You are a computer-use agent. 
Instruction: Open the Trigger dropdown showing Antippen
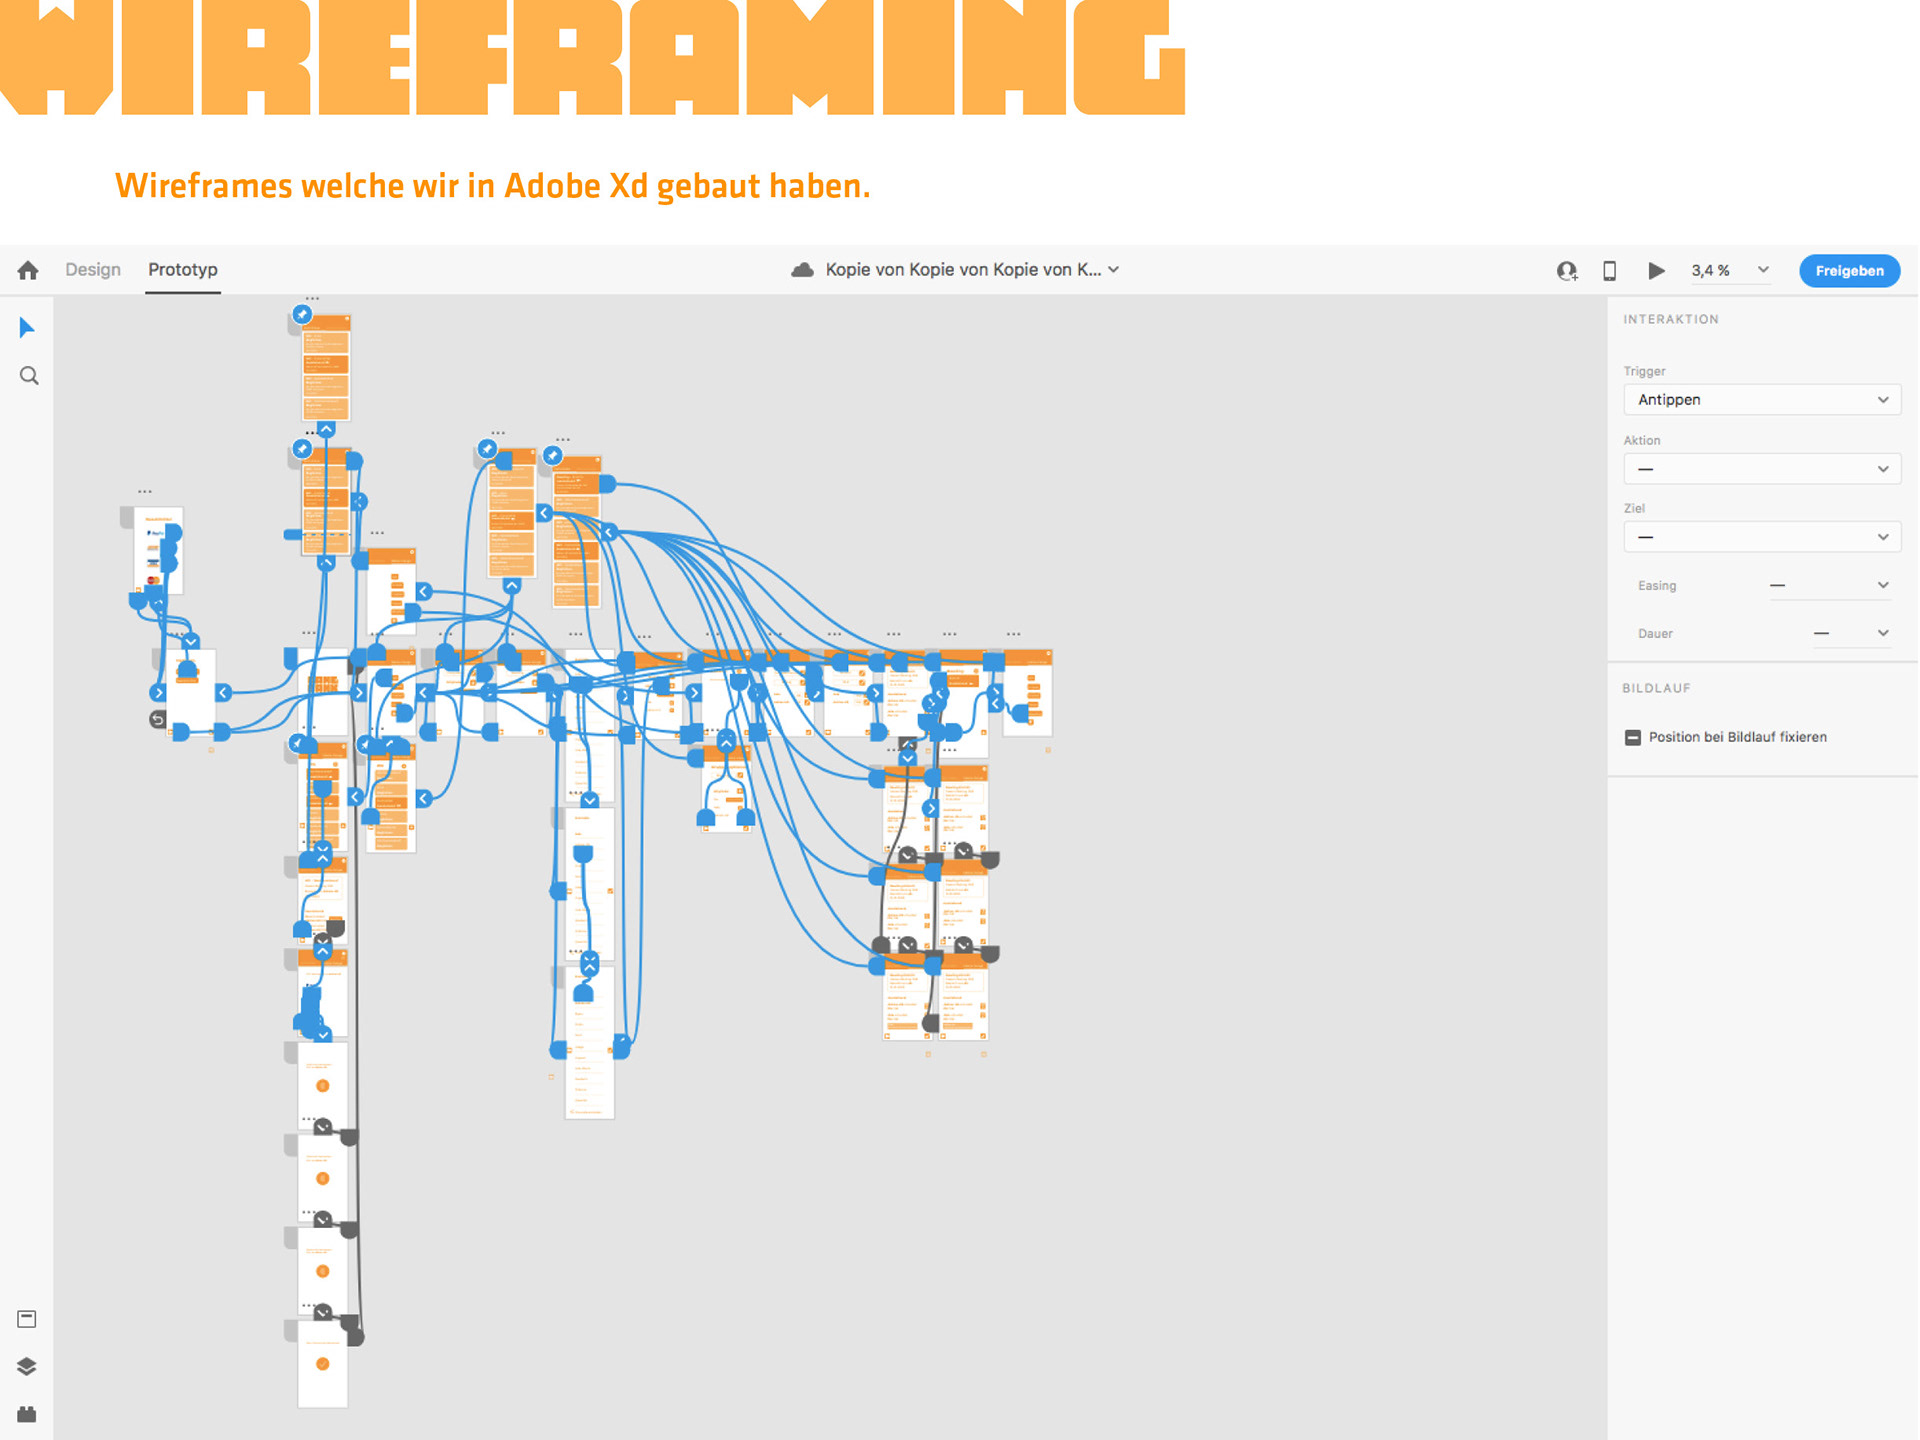click(1761, 400)
